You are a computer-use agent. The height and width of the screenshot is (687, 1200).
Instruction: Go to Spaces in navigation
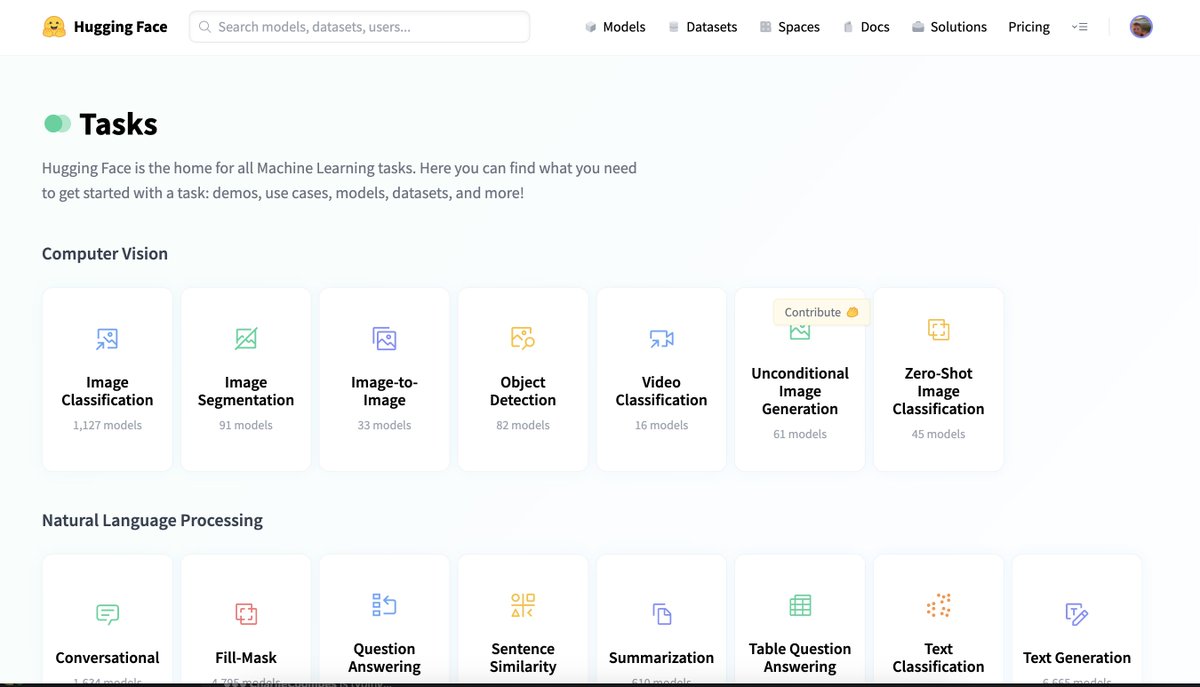(x=789, y=27)
